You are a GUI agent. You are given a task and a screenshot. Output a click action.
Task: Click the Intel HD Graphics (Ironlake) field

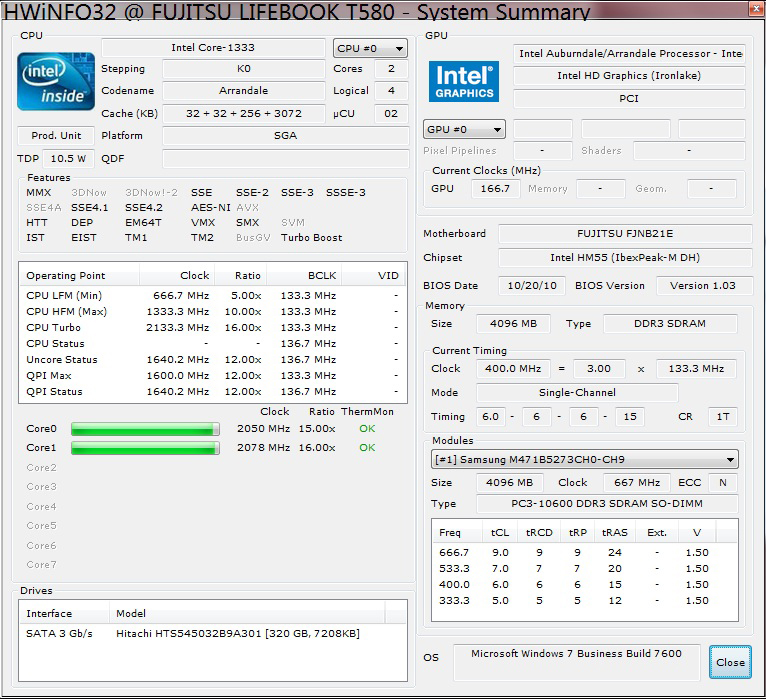(629, 76)
